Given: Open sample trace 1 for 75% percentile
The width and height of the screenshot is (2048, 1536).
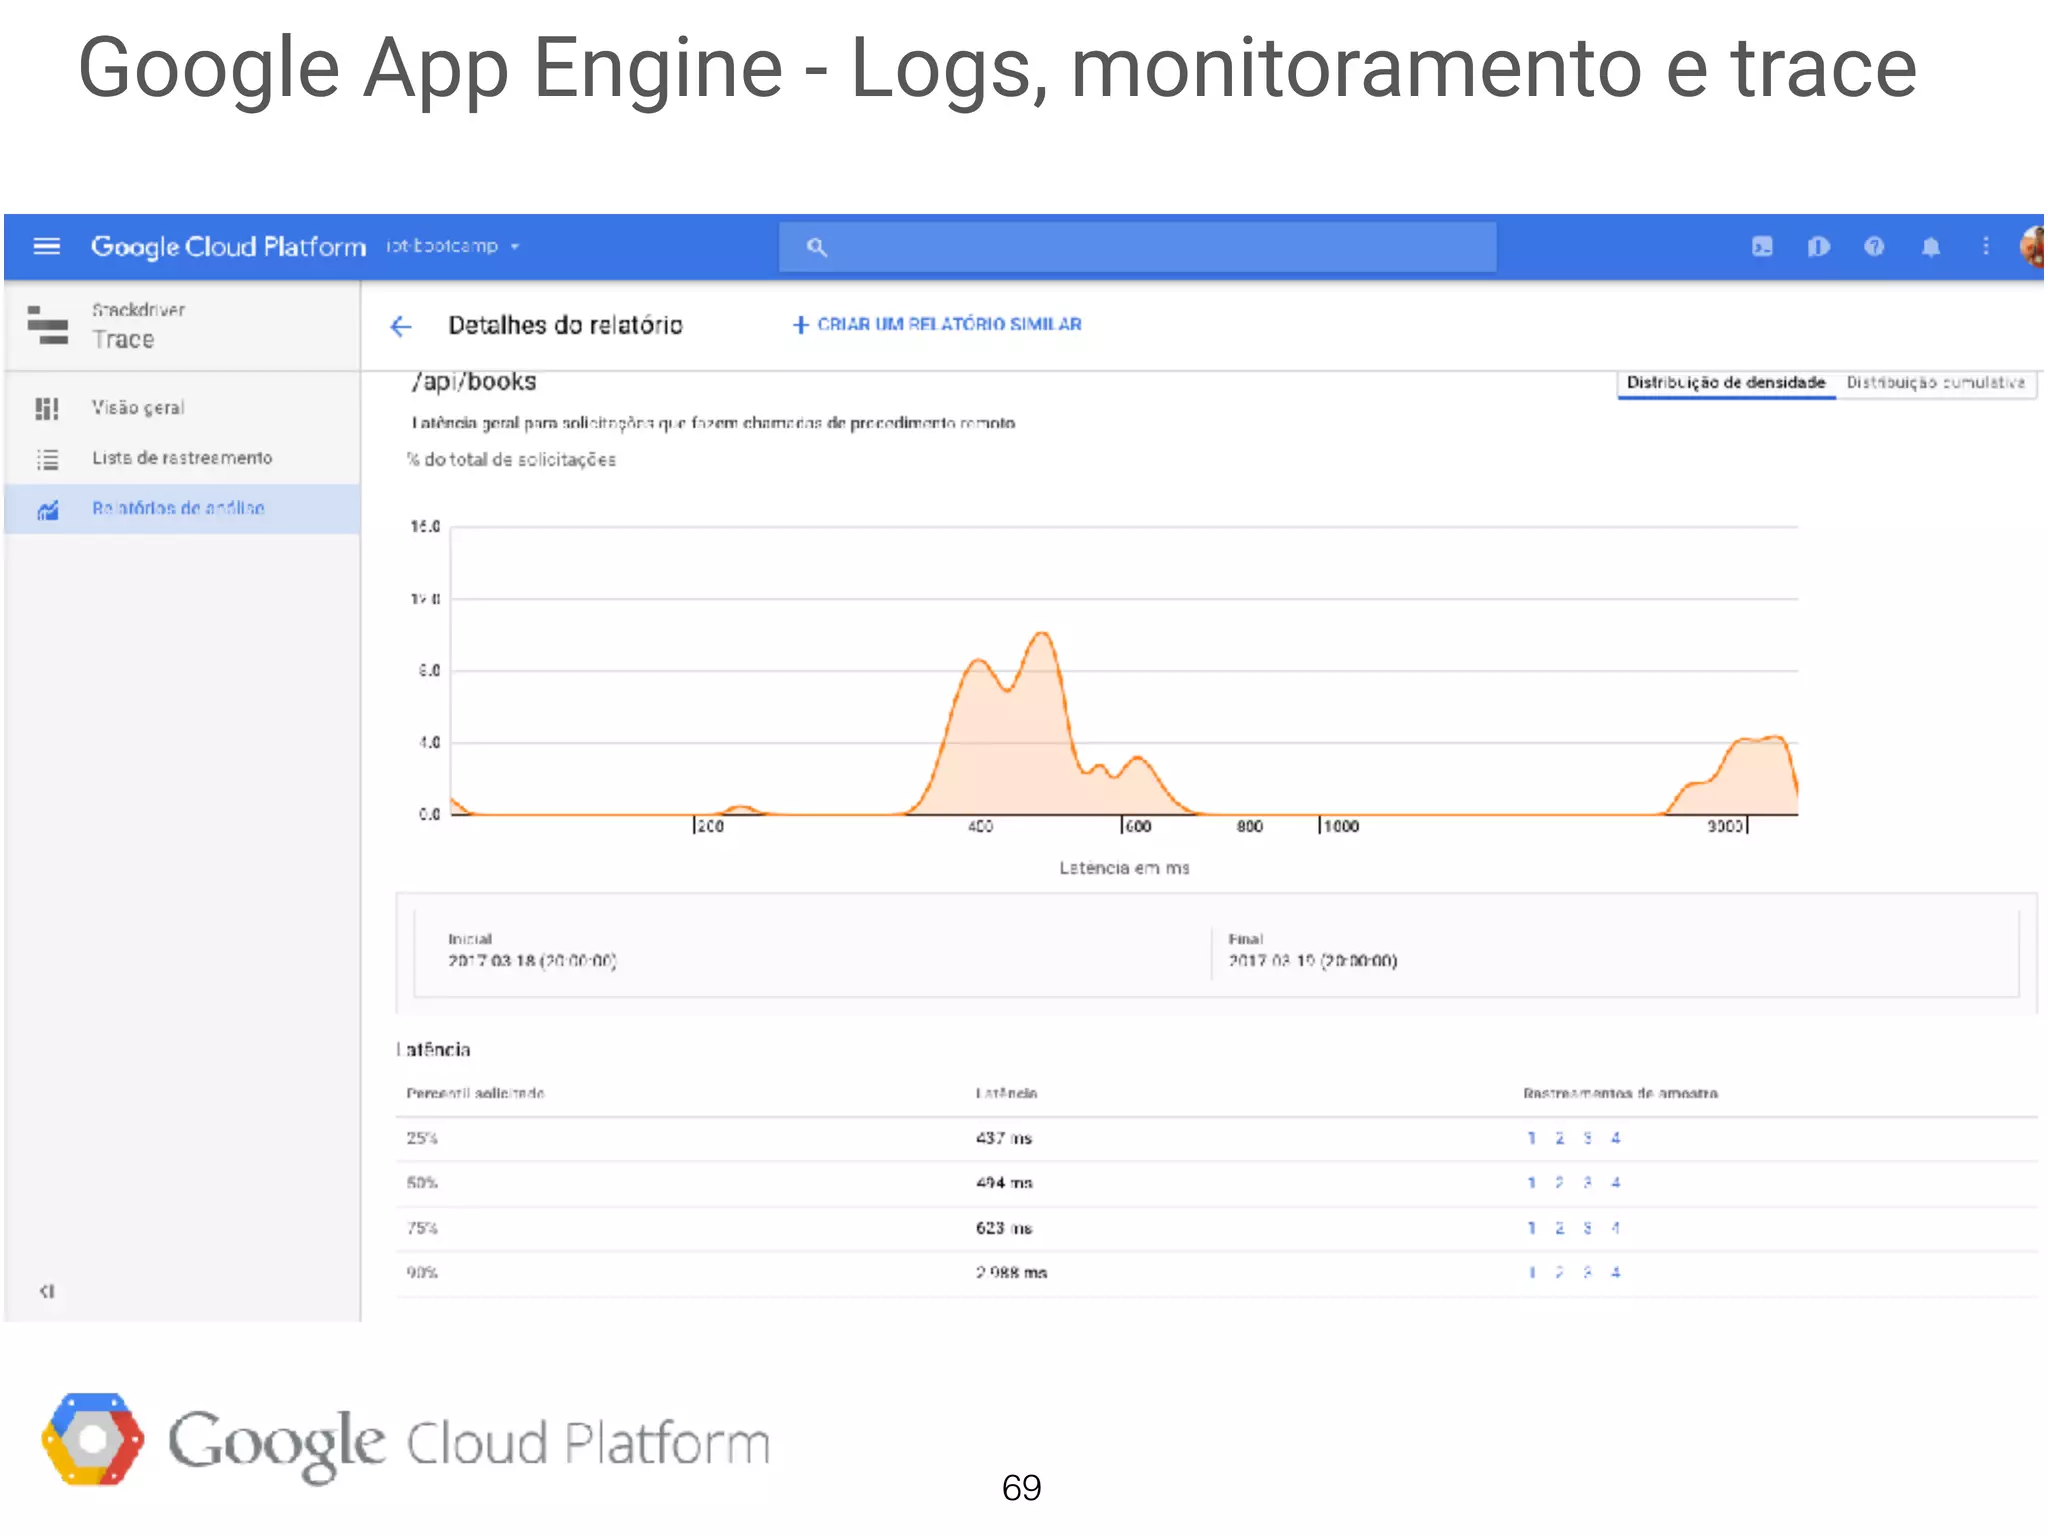Looking at the screenshot, I should tap(1531, 1228).
